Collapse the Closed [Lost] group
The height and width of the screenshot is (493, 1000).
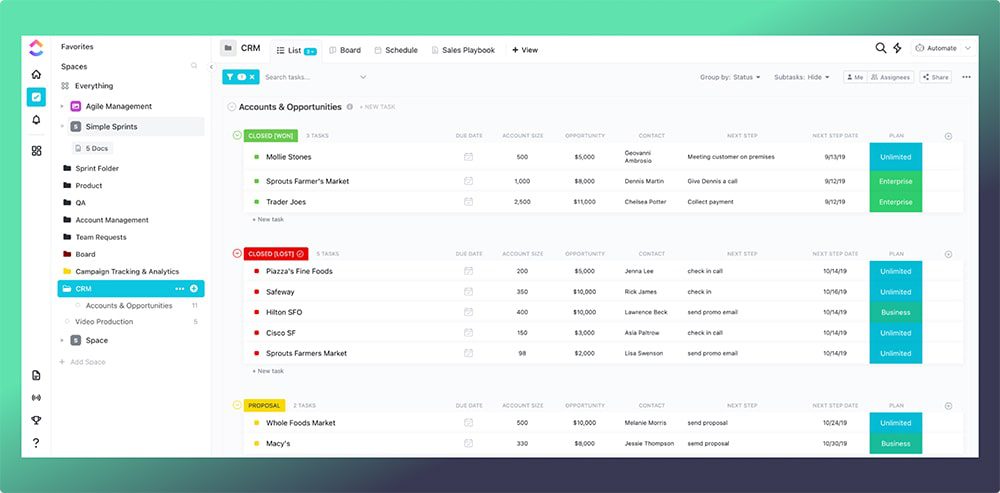pyautogui.click(x=237, y=253)
